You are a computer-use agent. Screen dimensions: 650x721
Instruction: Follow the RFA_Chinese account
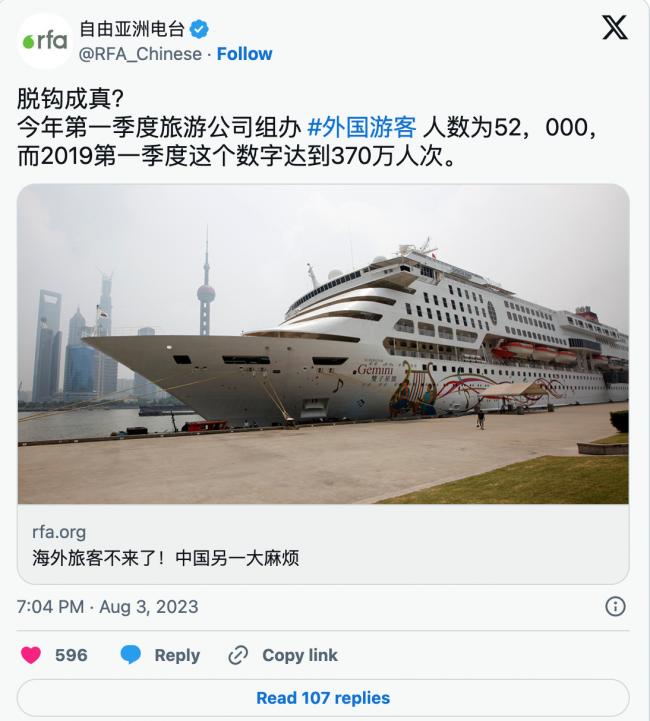pyautogui.click(x=245, y=54)
